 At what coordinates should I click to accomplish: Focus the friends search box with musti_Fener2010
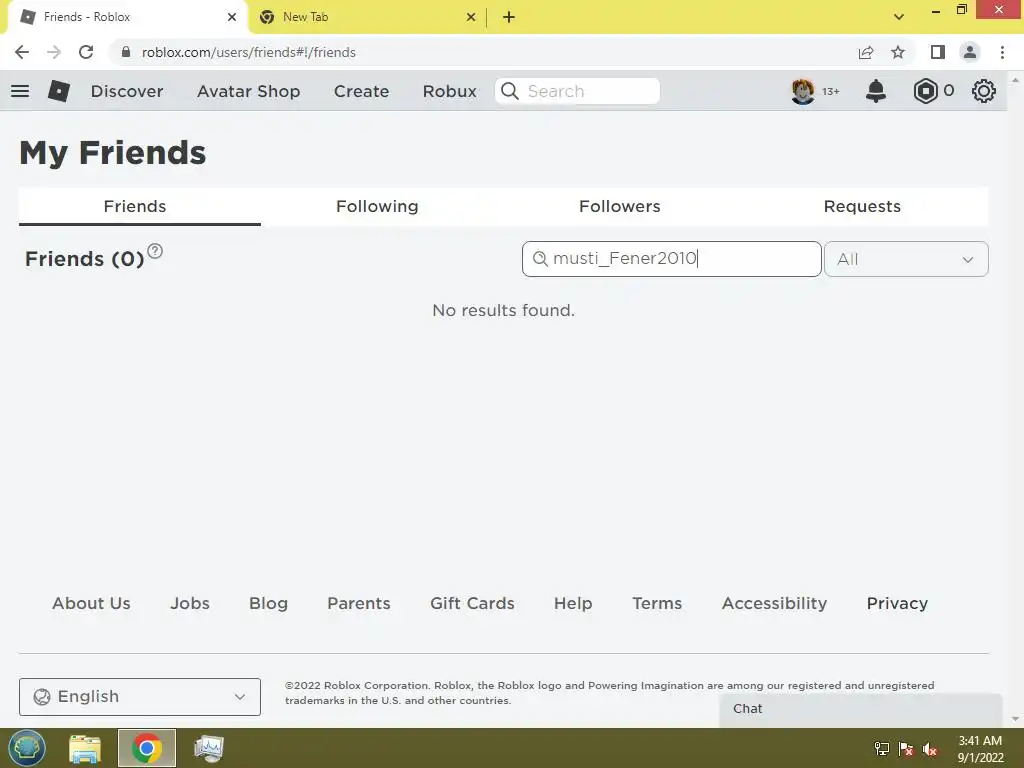click(x=671, y=259)
